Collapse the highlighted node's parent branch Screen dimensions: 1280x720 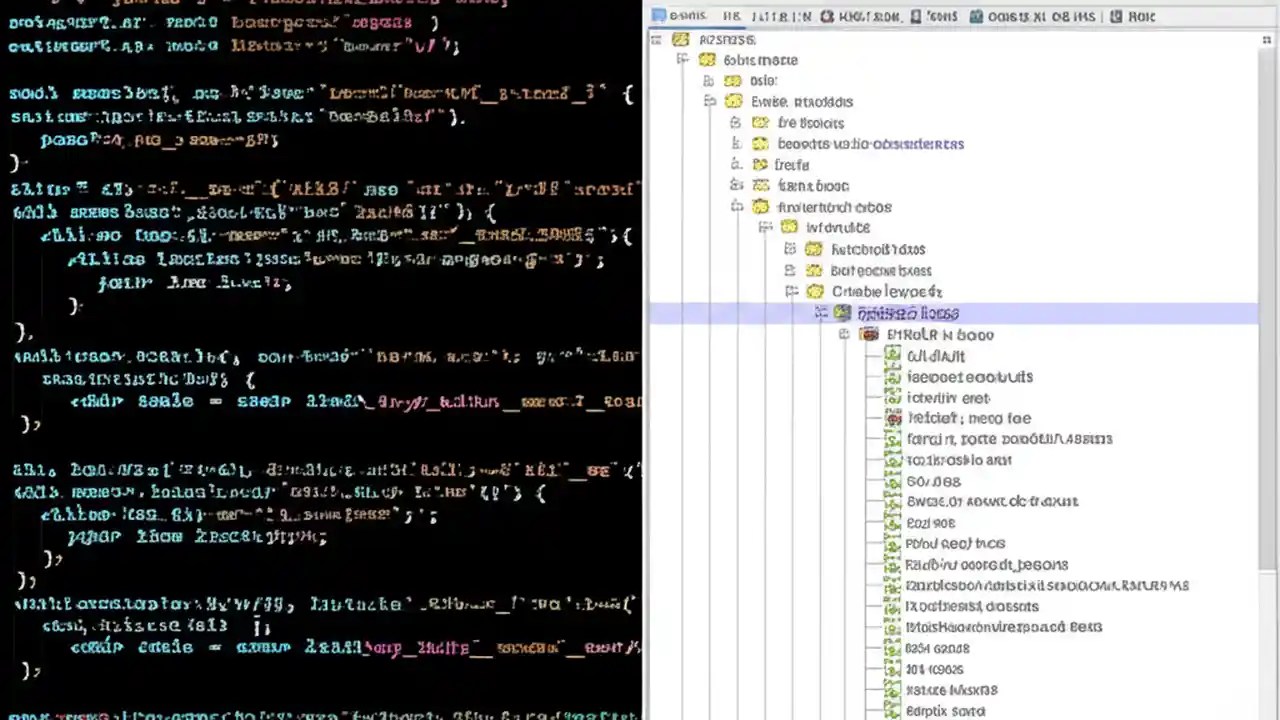click(792, 291)
